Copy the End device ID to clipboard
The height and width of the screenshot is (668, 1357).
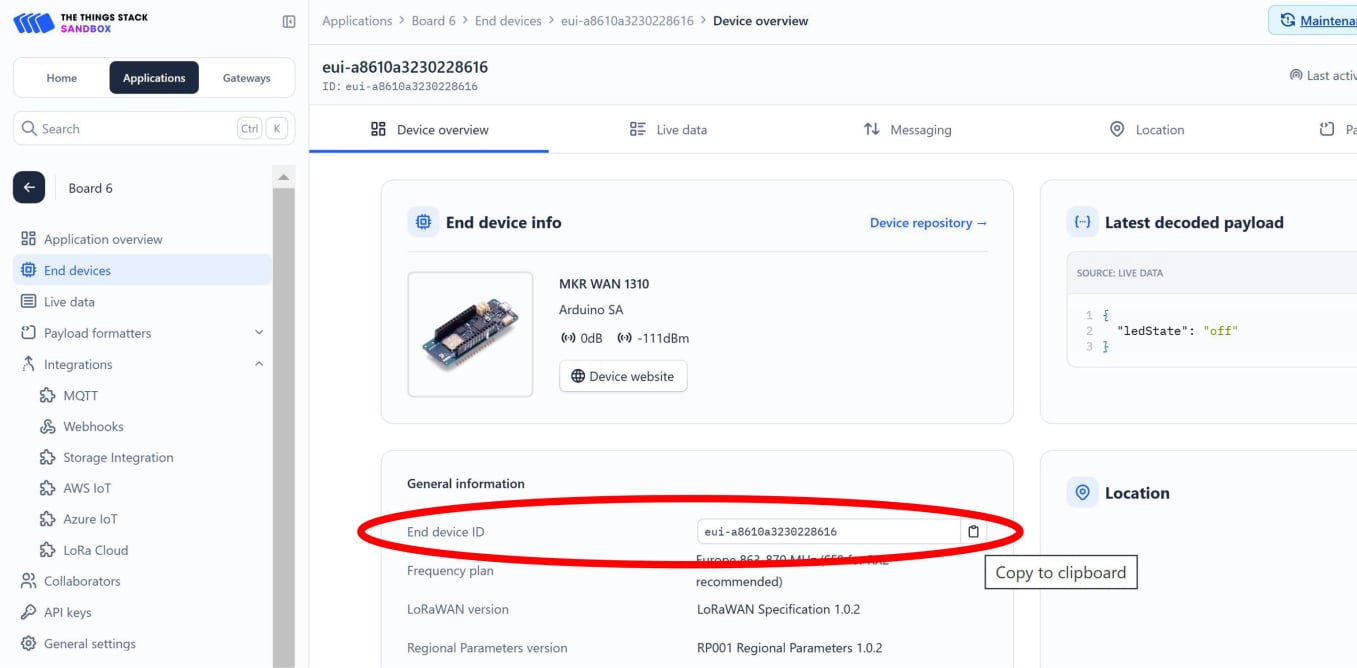(973, 531)
